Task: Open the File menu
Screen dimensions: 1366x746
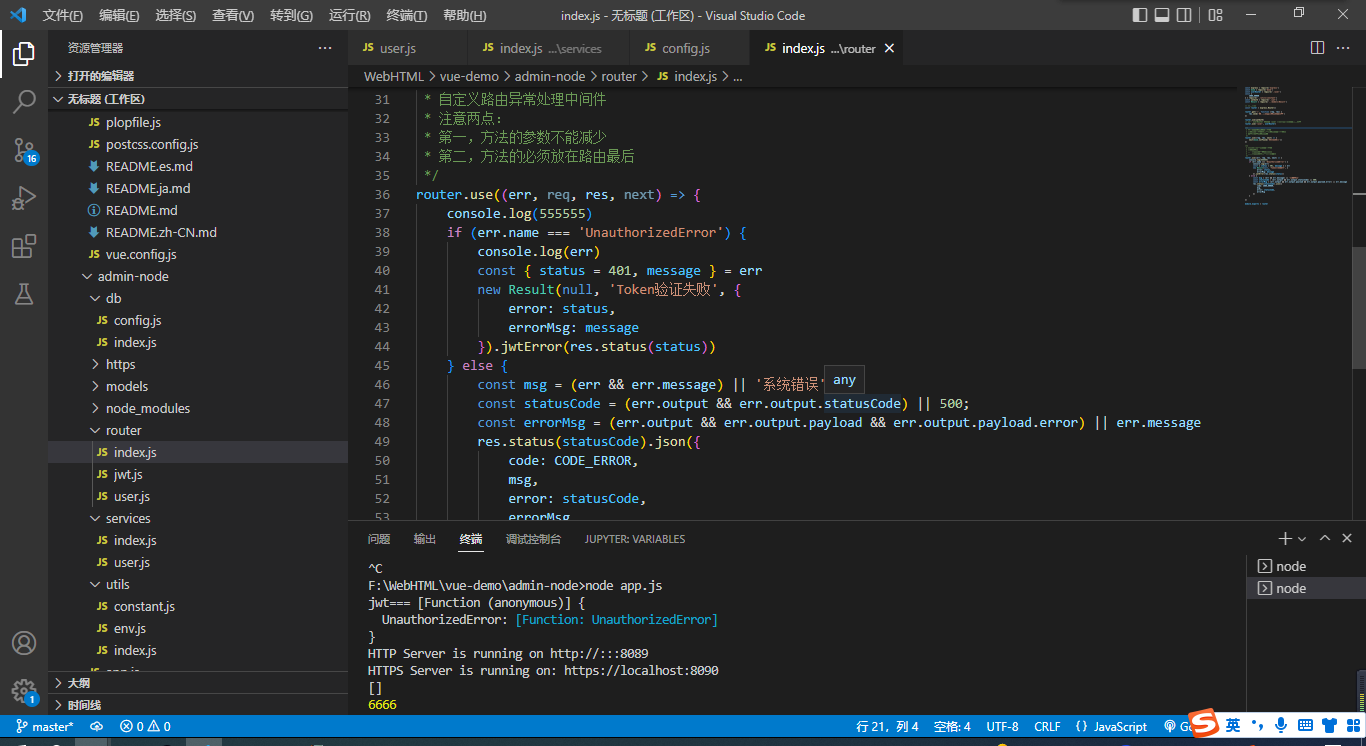Action: (x=63, y=15)
